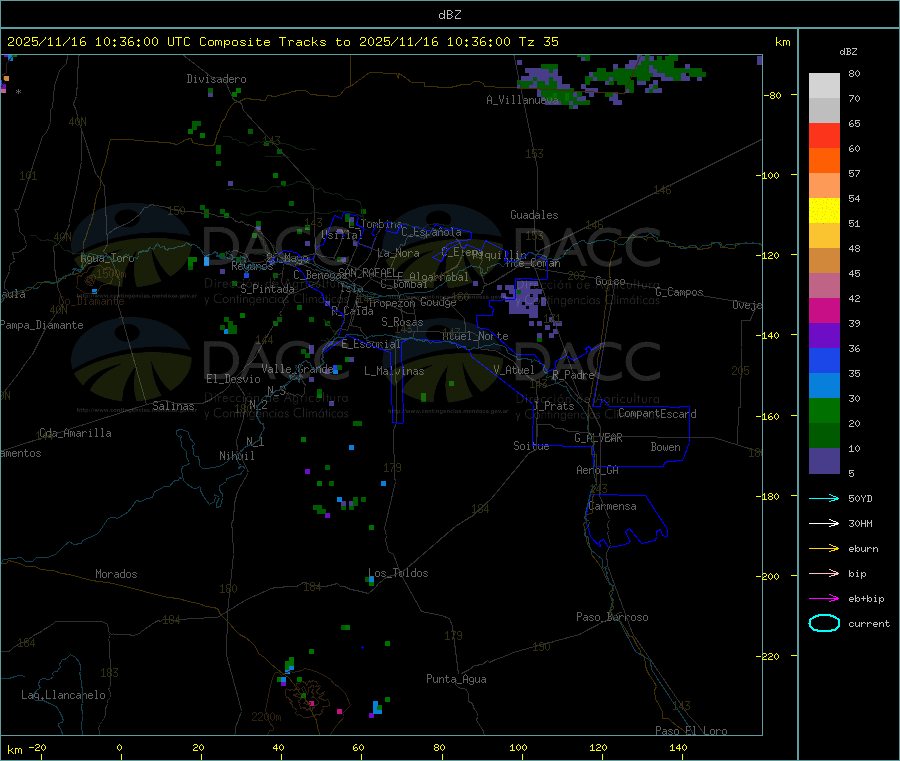Click the Valle_Grande place label
The width and height of the screenshot is (900, 761).
(x=297, y=369)
